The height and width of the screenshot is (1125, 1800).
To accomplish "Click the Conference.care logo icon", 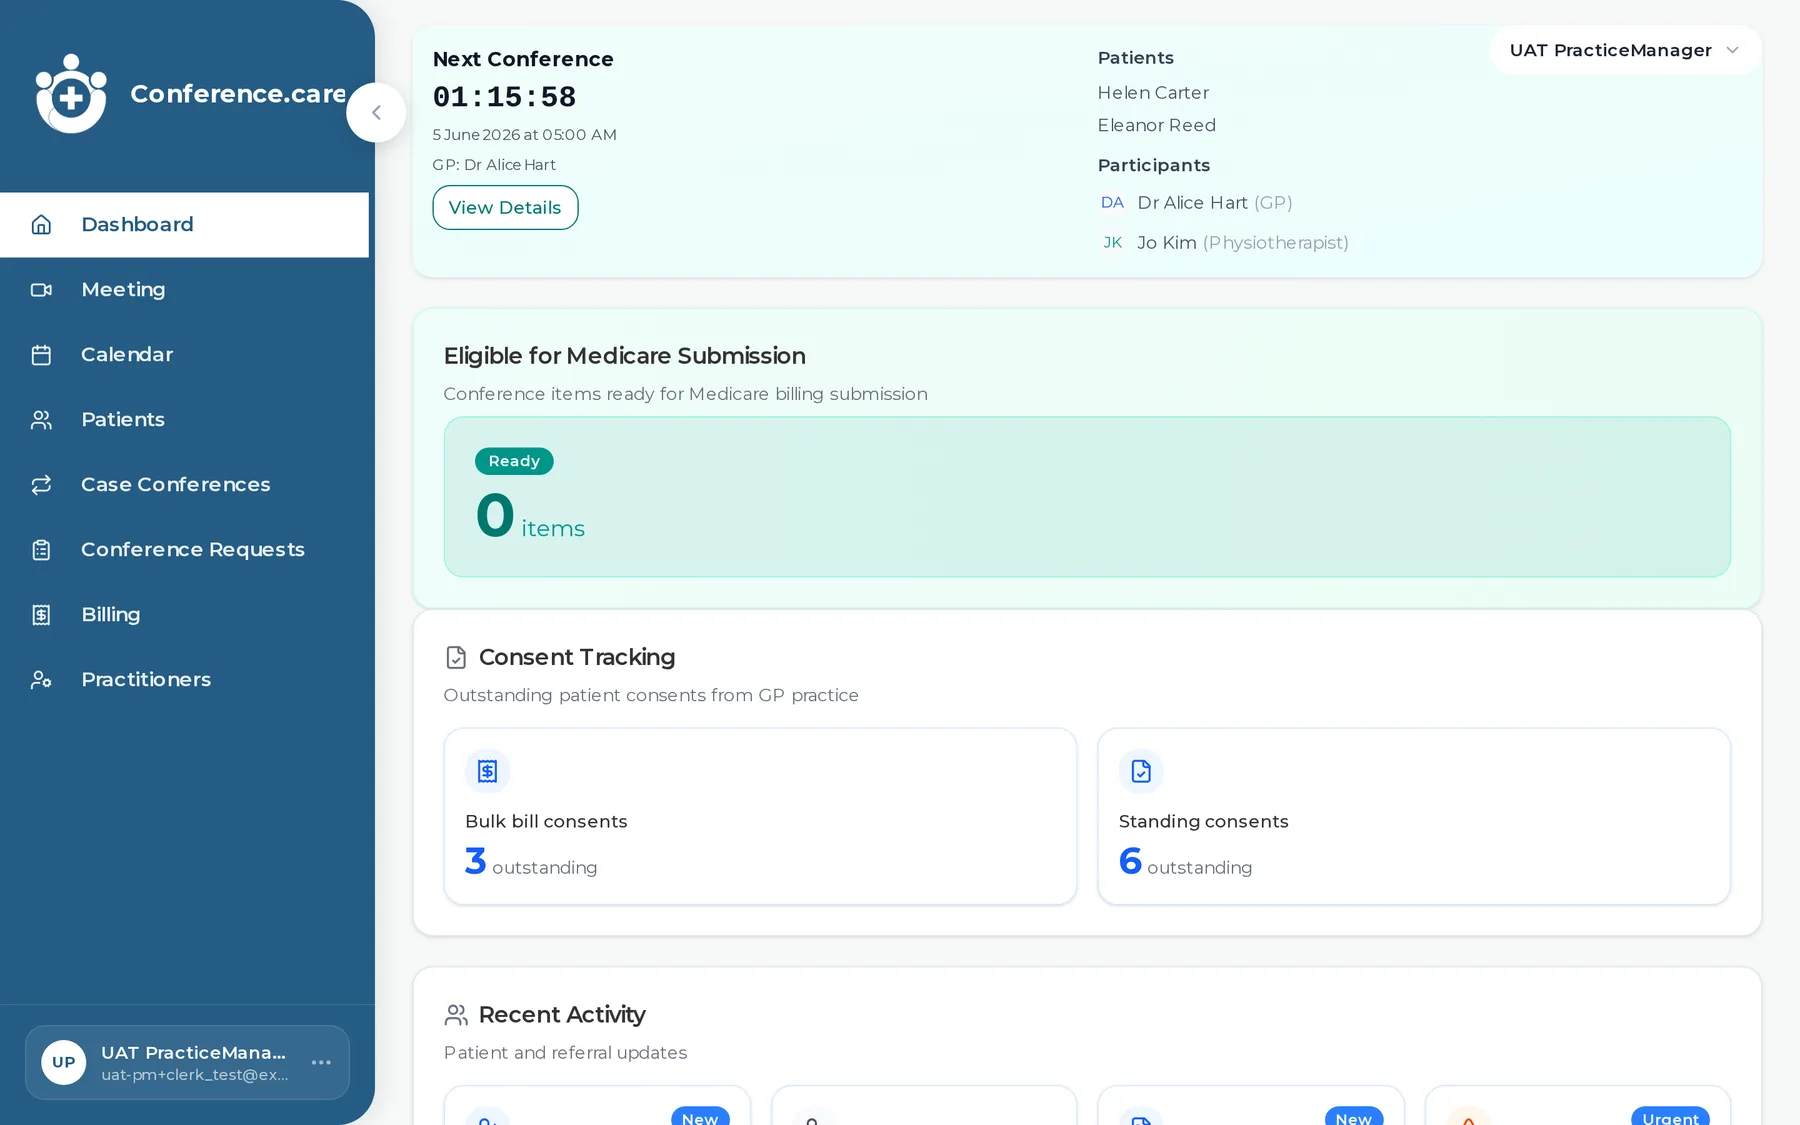I will point(71,93).
